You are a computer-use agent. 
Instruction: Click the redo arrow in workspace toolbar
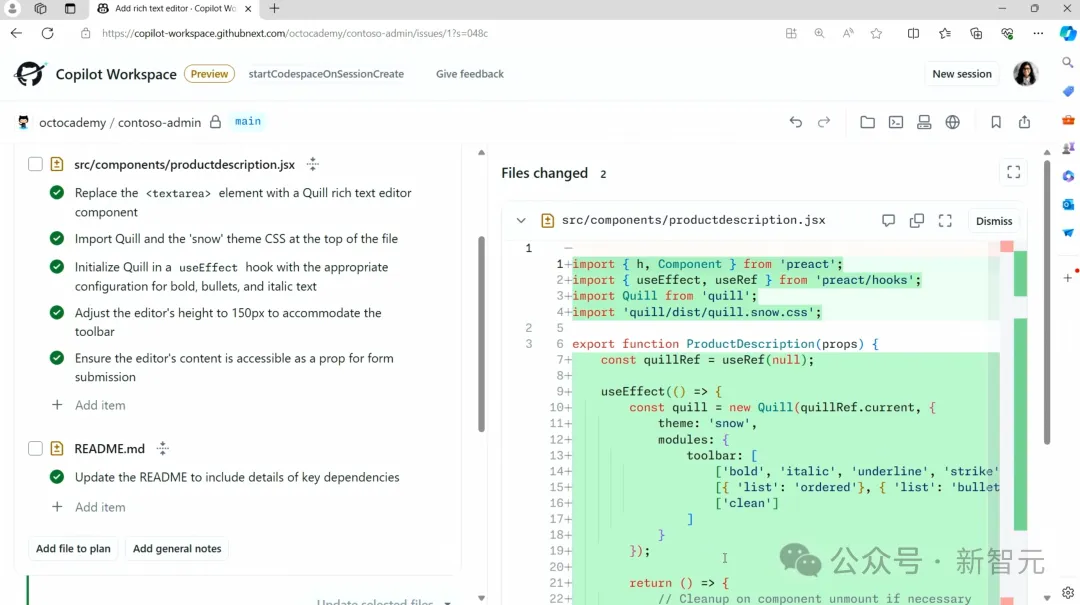(824, 122)
